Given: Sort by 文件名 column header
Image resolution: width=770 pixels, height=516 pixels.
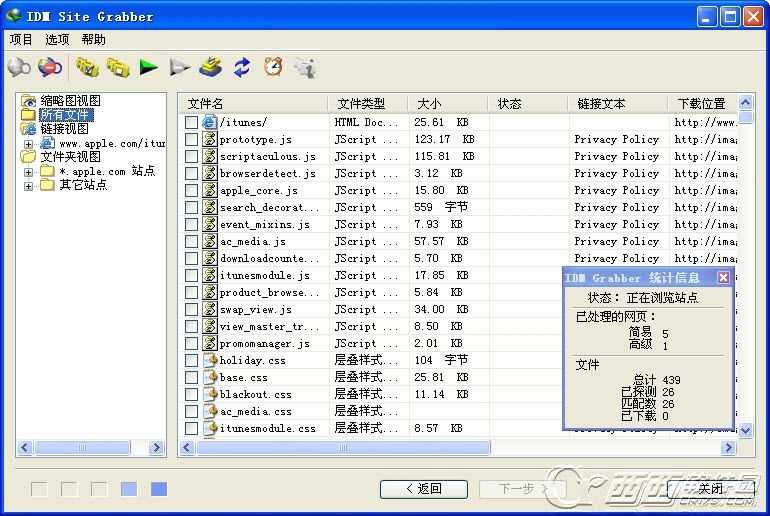Looking at the screenshot, I should (x=254, y=104).
